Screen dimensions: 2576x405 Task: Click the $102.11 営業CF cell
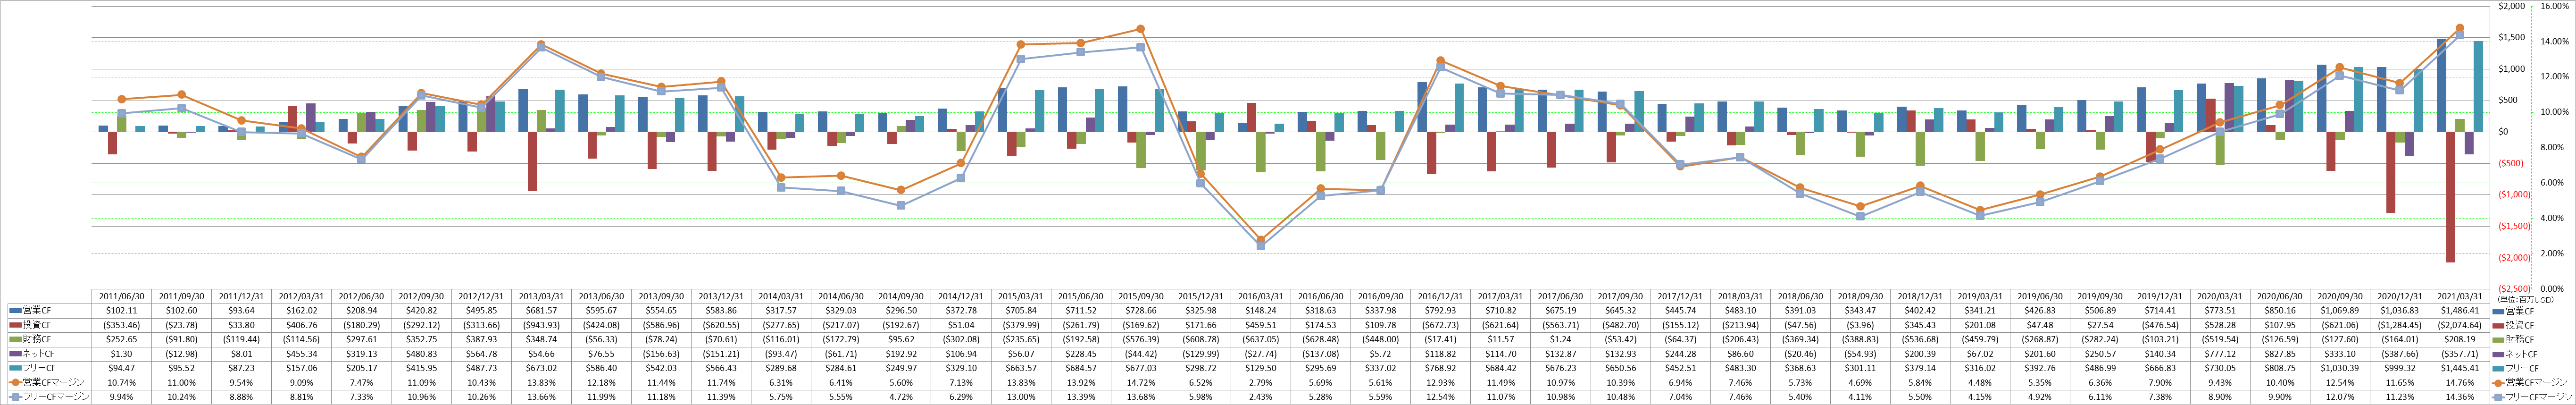point(121,311)
